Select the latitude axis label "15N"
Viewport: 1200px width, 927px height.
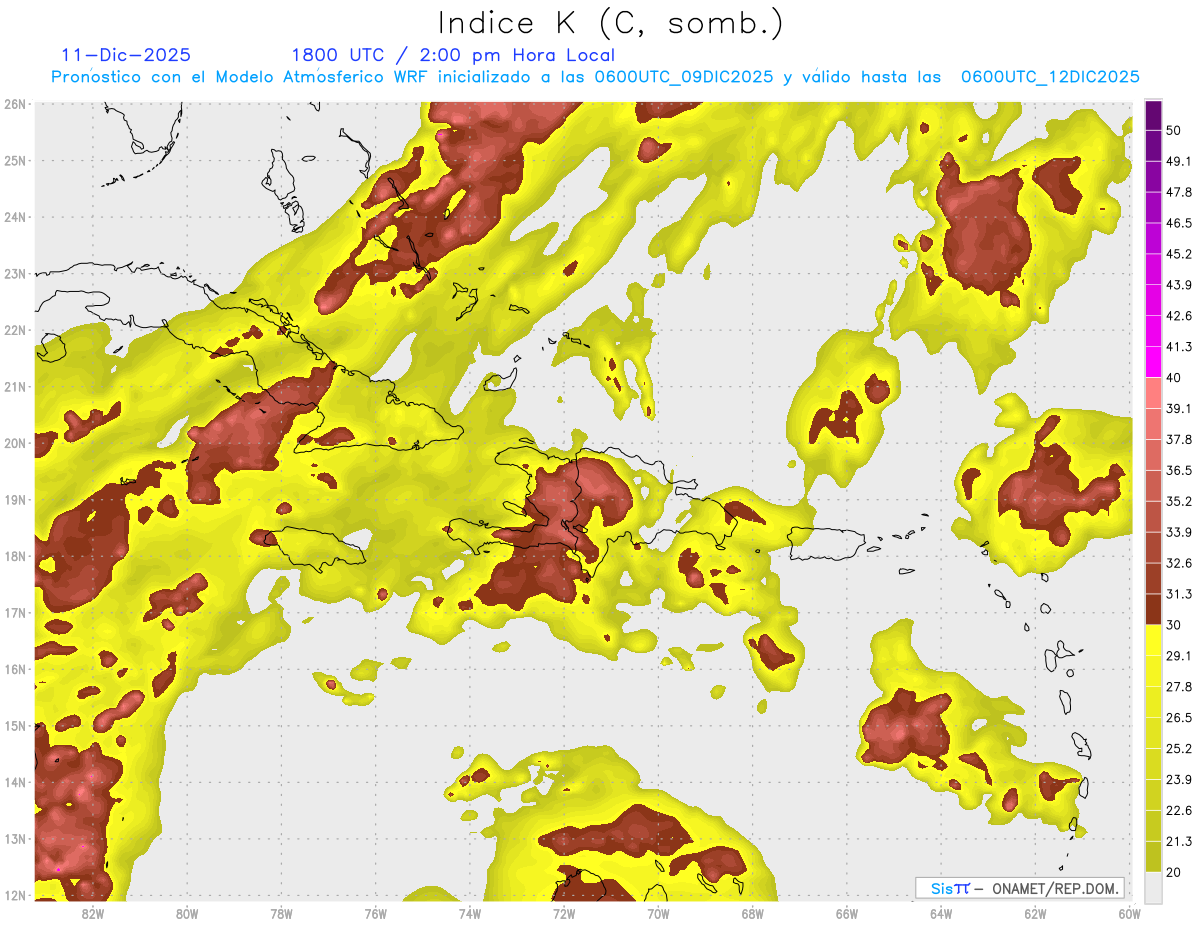coord(15,726)
